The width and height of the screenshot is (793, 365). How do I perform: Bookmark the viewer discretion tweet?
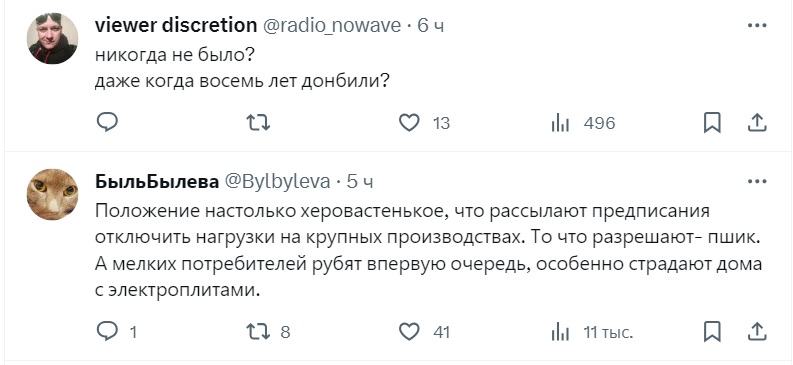(x=712, y=123)
